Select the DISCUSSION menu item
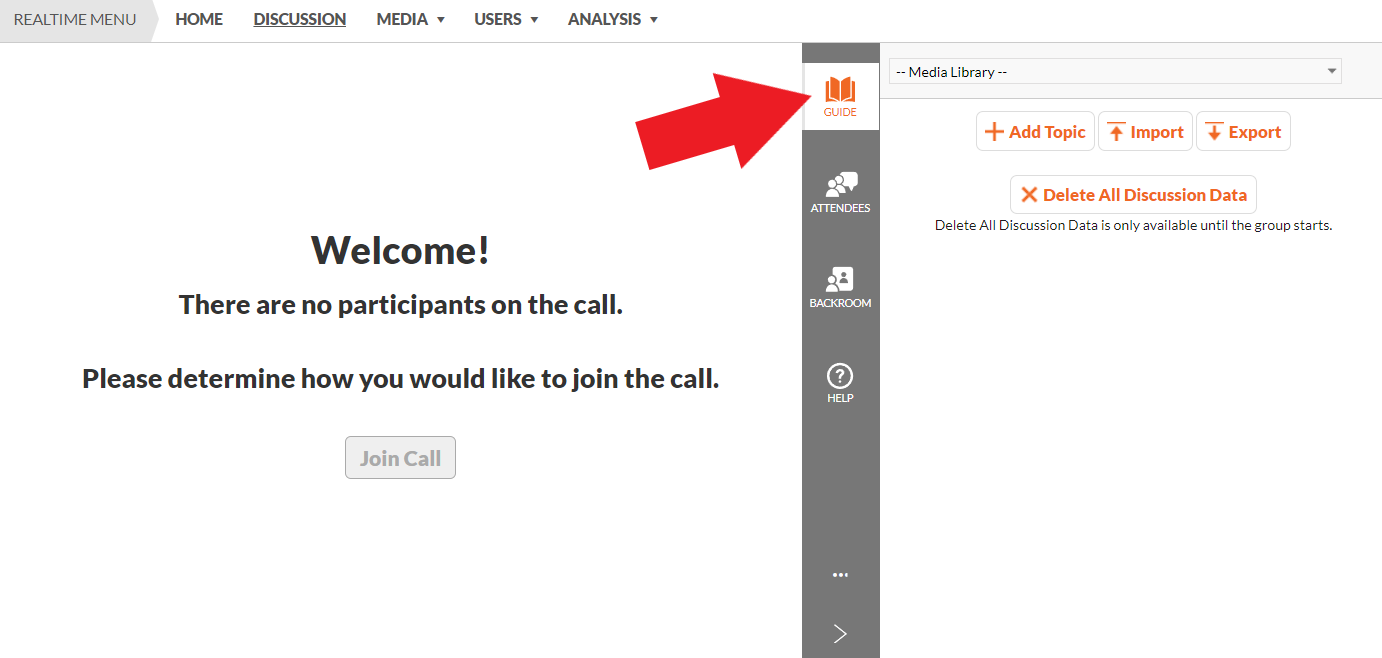Viewport: 1382px width, 658px height. click(x=299, y=19)
